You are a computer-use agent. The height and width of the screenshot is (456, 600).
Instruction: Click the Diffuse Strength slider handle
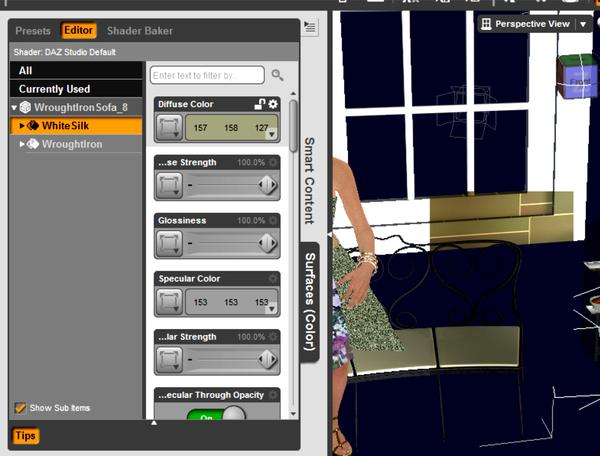[267, 186]
